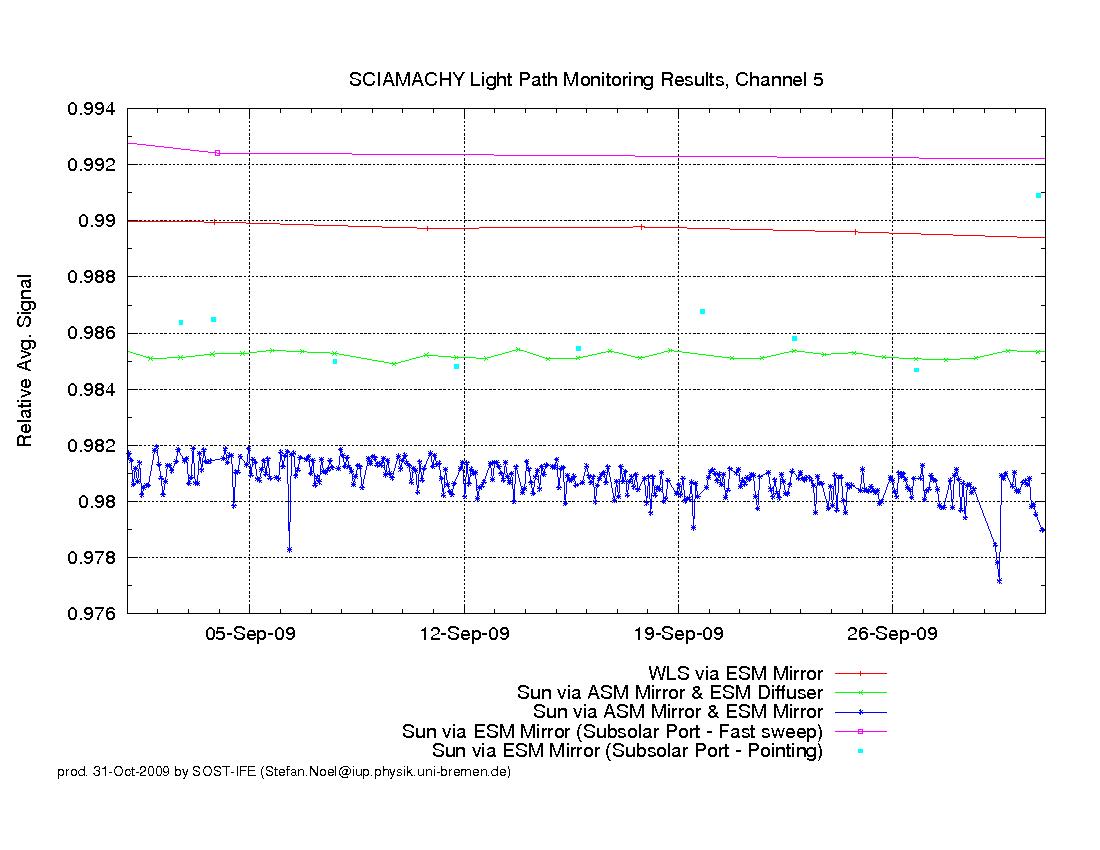Click the 'Relative Avg. Signal' y-axis label
The image size is (1100, 850).
(25, 360)
